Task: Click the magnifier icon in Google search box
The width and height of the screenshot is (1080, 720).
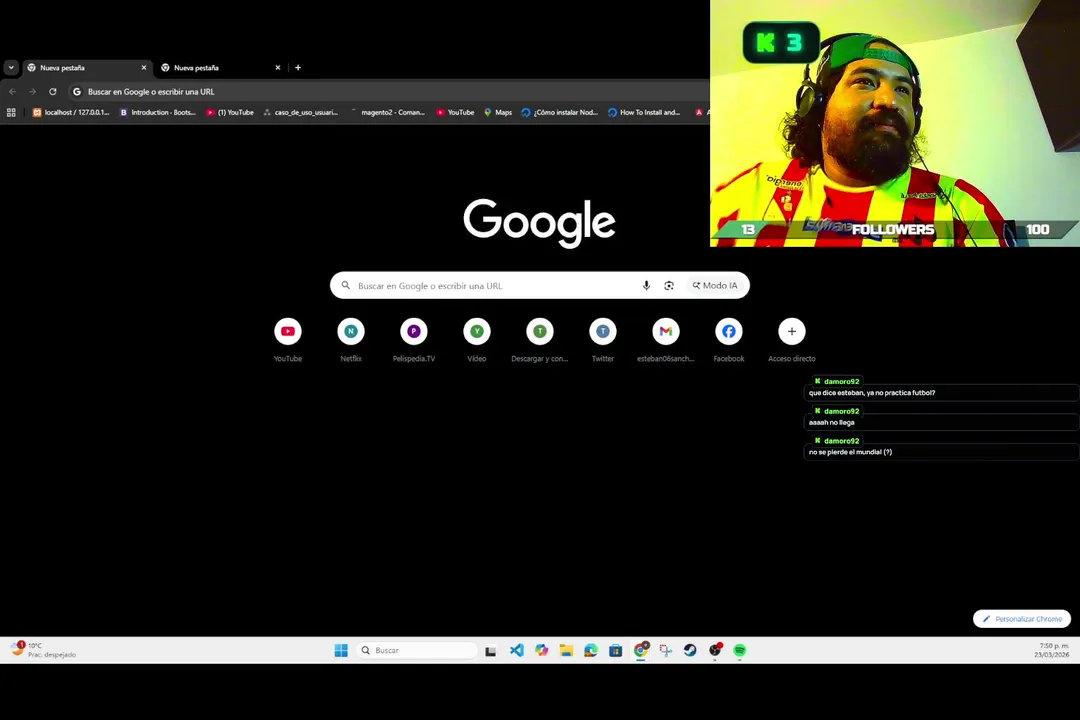Action: coord(346,285)
